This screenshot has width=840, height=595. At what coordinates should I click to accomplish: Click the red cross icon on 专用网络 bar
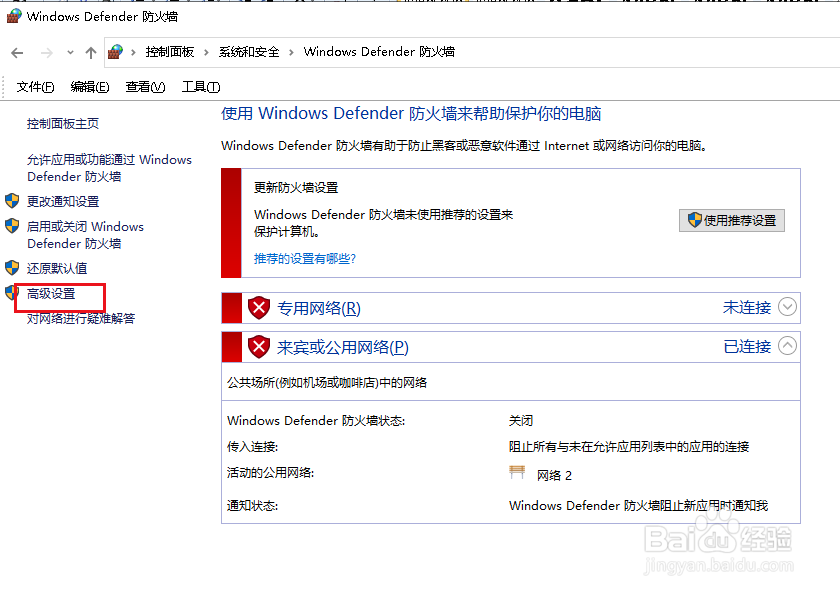tap(258, 307)
